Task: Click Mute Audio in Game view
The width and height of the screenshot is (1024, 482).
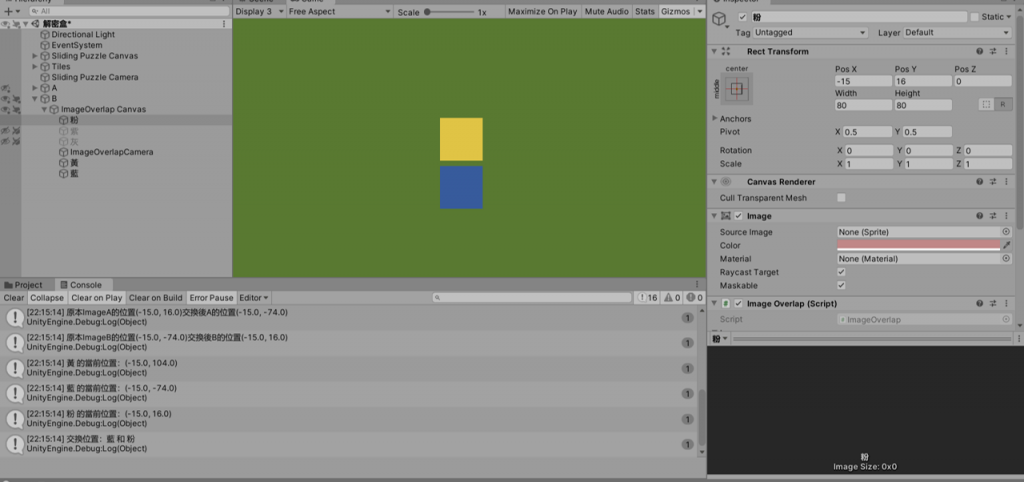Action: click(x=607, y=12)
